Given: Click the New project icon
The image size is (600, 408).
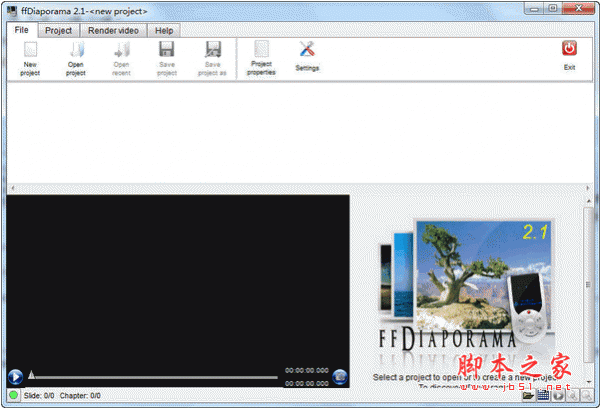Looking at the screenshot, I should (x=30, y=50).
